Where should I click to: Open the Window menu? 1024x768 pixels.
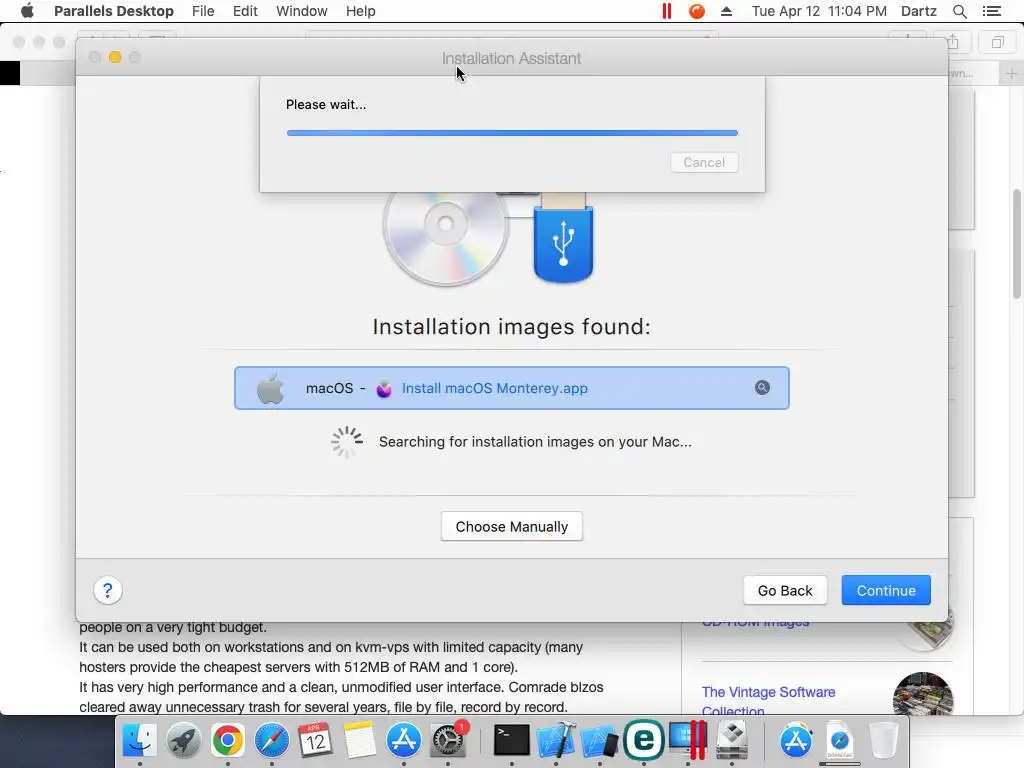[x=302, y=11]
